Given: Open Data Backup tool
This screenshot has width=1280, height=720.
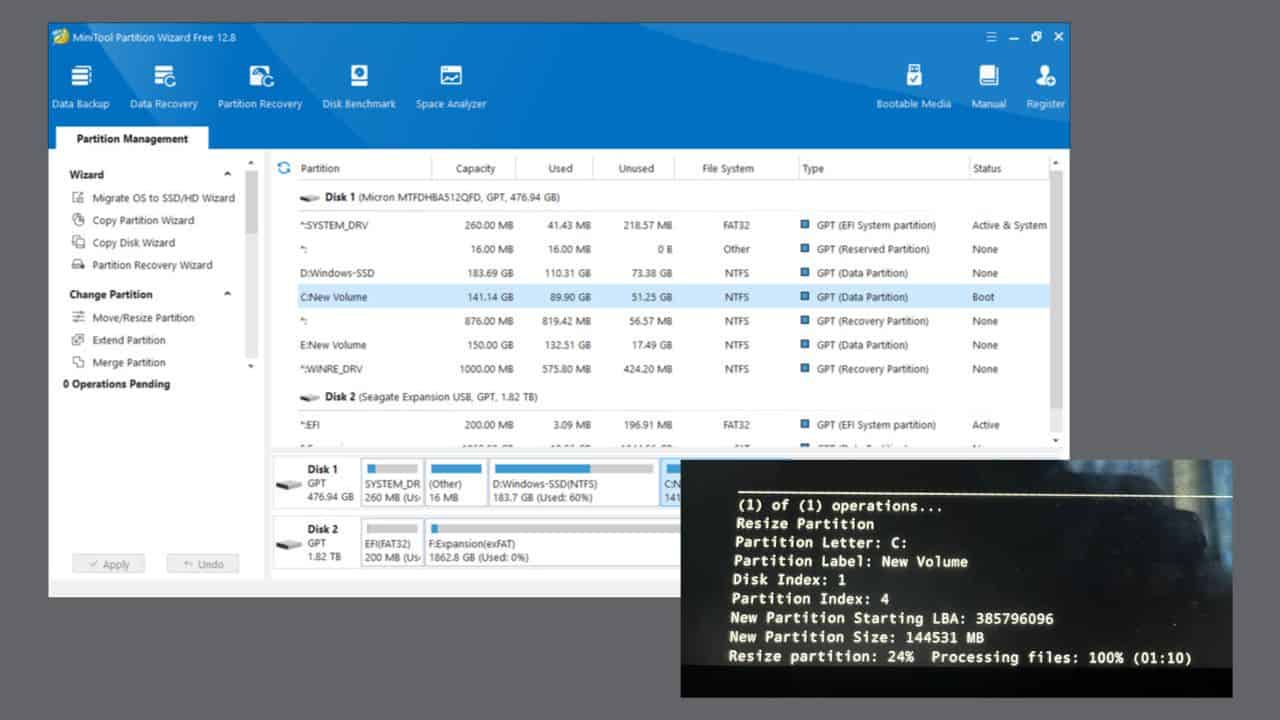Looking at the screenshot, I should (x=81, y=87).
